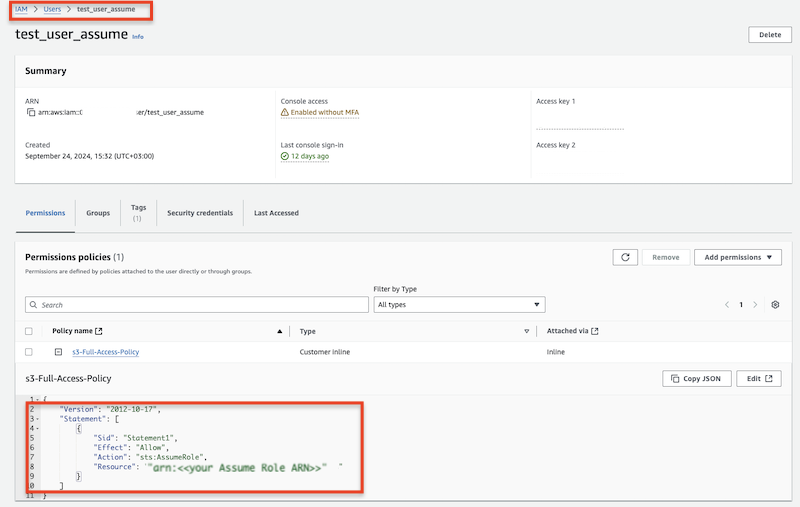This screenshot has height=507, width=800.
Task: Click the Version 2012-10-17 line
Action: point(110,409)
